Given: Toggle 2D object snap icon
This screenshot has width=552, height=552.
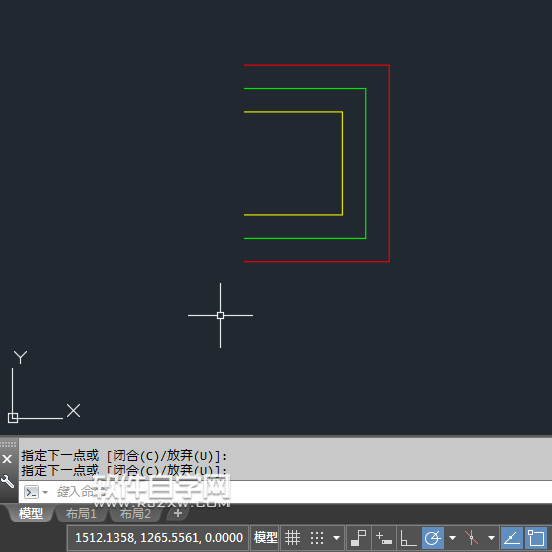Looking at the screenshot, I should (x=536, y=538).
